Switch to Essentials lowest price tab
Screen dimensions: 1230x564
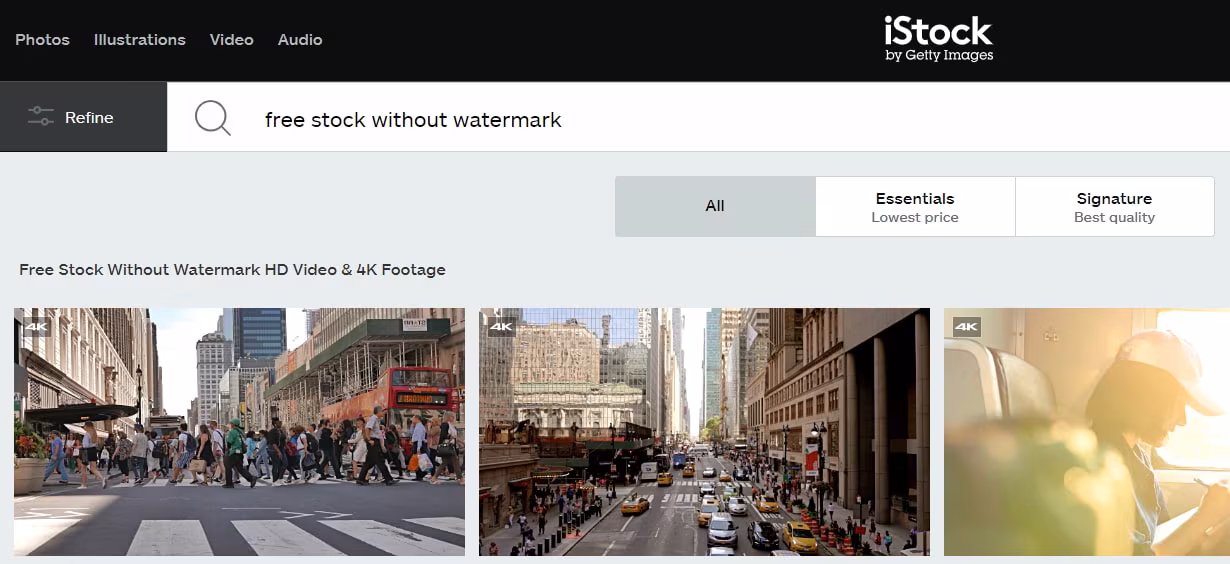click(915, 207)
